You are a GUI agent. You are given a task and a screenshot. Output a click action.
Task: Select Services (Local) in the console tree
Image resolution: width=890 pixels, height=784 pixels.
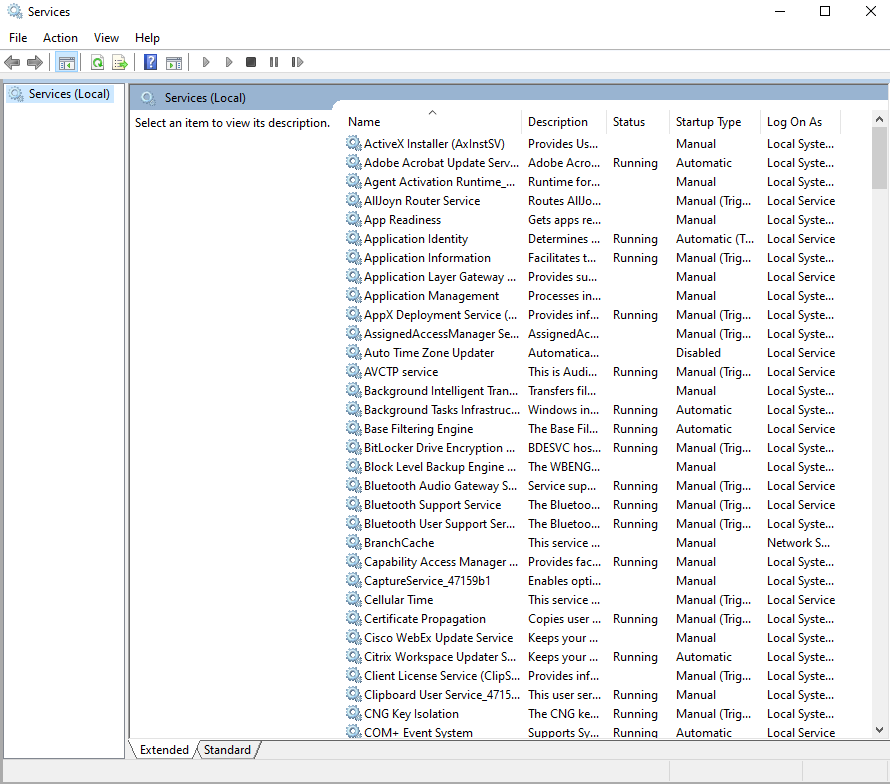pos(69,94)
